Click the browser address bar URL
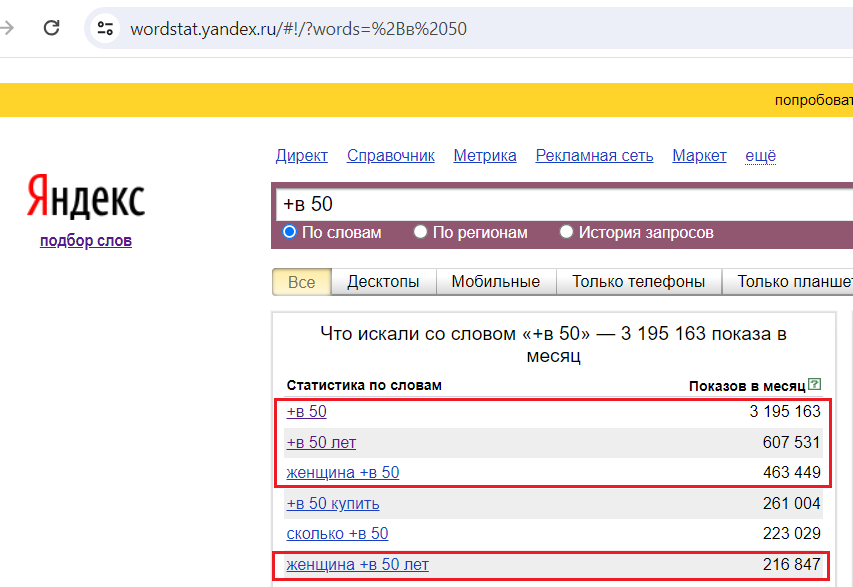 (298, 28)
